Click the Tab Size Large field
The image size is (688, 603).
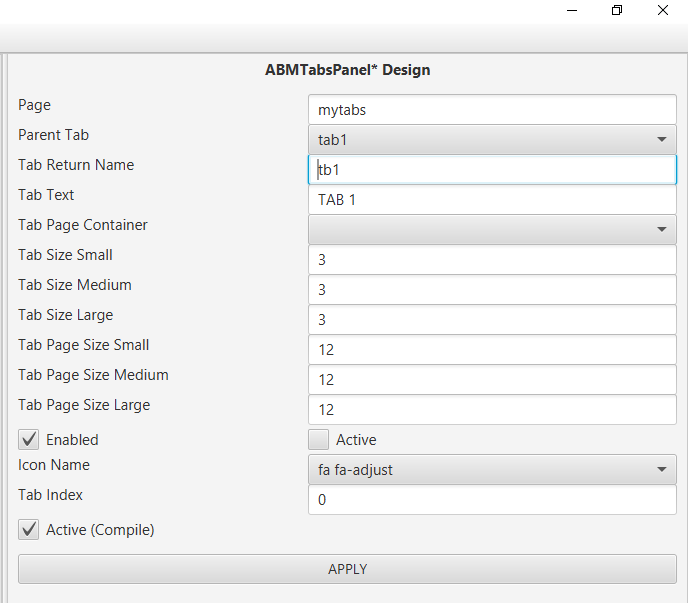pos(492,320)
